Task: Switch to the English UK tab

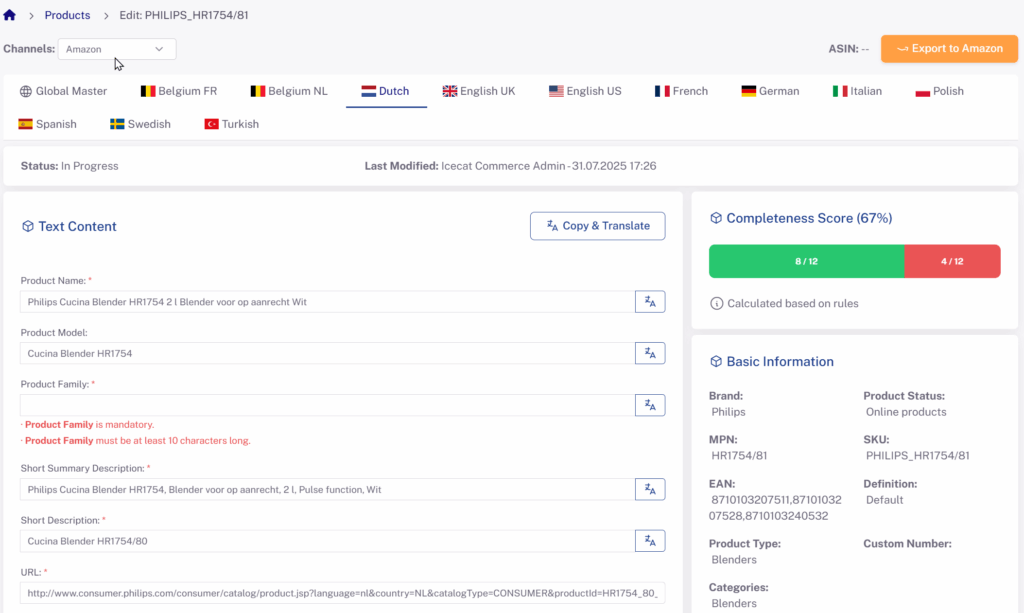Action: [x=479, y=91]
